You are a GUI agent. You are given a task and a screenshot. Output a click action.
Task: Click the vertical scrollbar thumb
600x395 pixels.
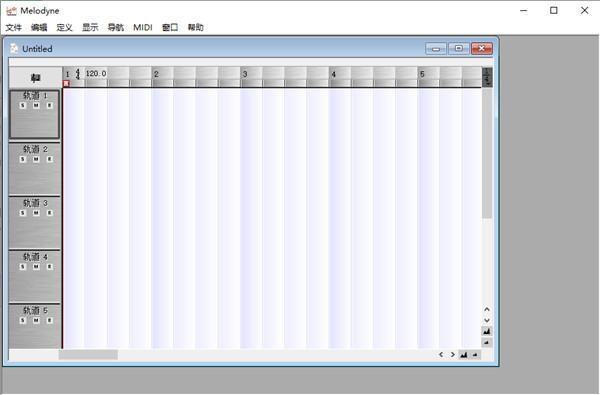click(487, 153)
